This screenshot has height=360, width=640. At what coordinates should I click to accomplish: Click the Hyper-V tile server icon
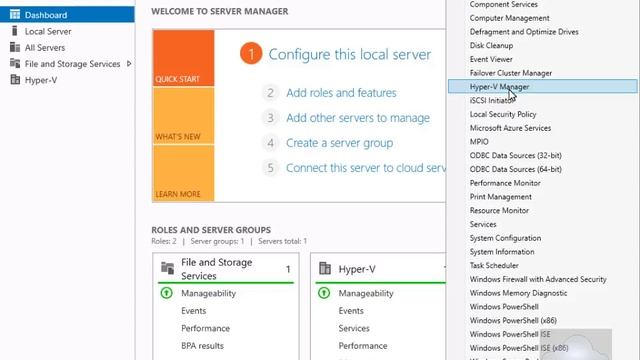click(x=325, y=268)
